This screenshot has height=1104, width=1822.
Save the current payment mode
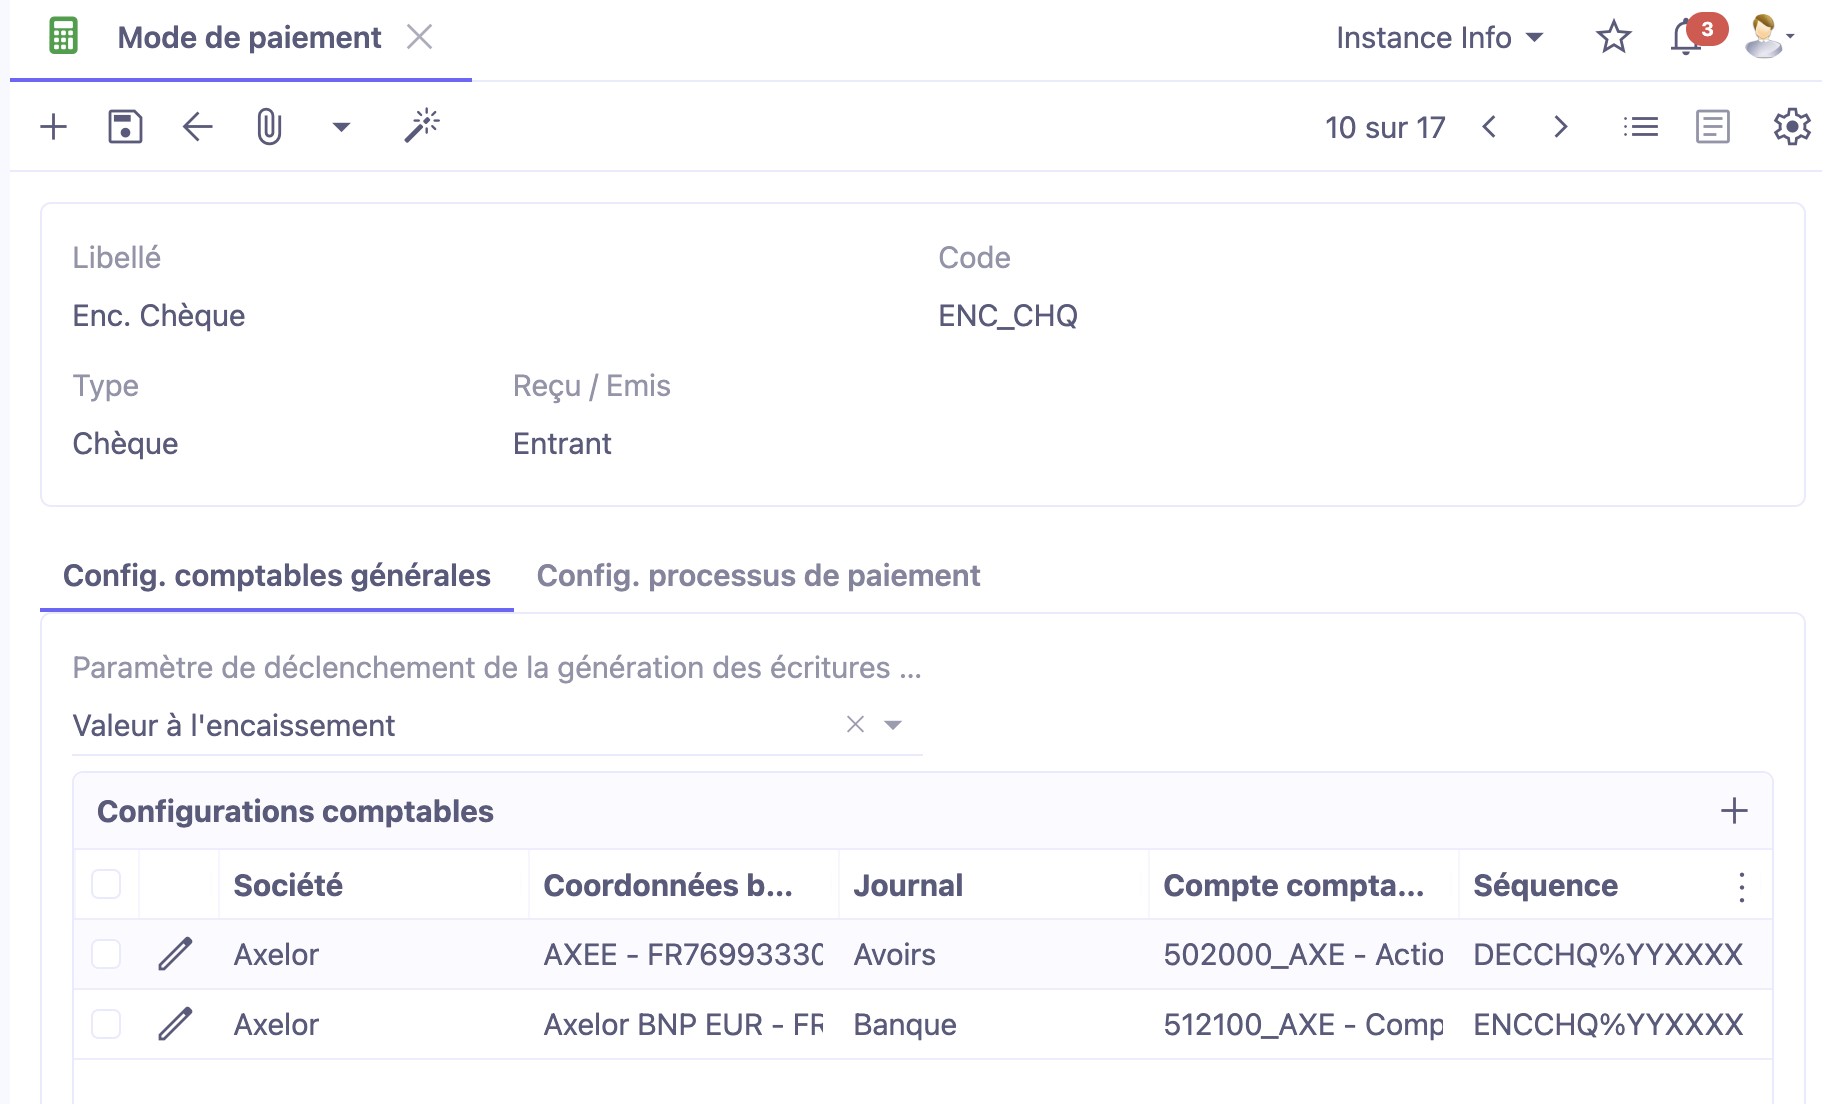tap(124, 127)
